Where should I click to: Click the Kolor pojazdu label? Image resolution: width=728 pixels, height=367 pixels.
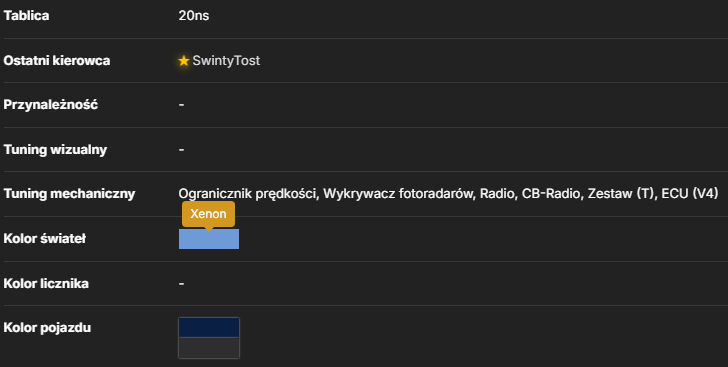tap(47, 328)
